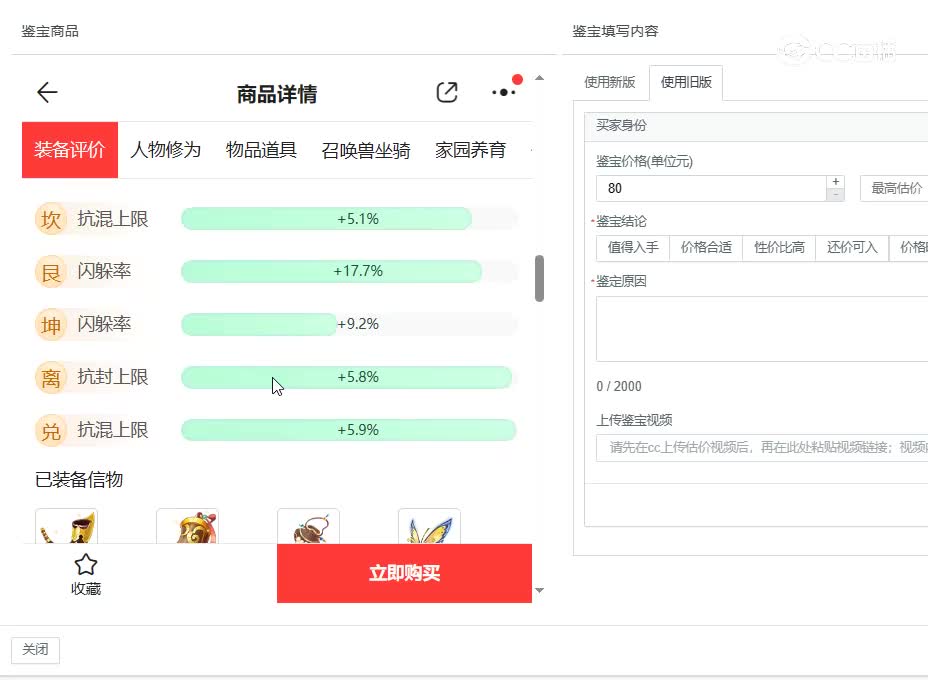
Task: Toggle the 价格合适 conclusion option
Action: click(706, 247)
